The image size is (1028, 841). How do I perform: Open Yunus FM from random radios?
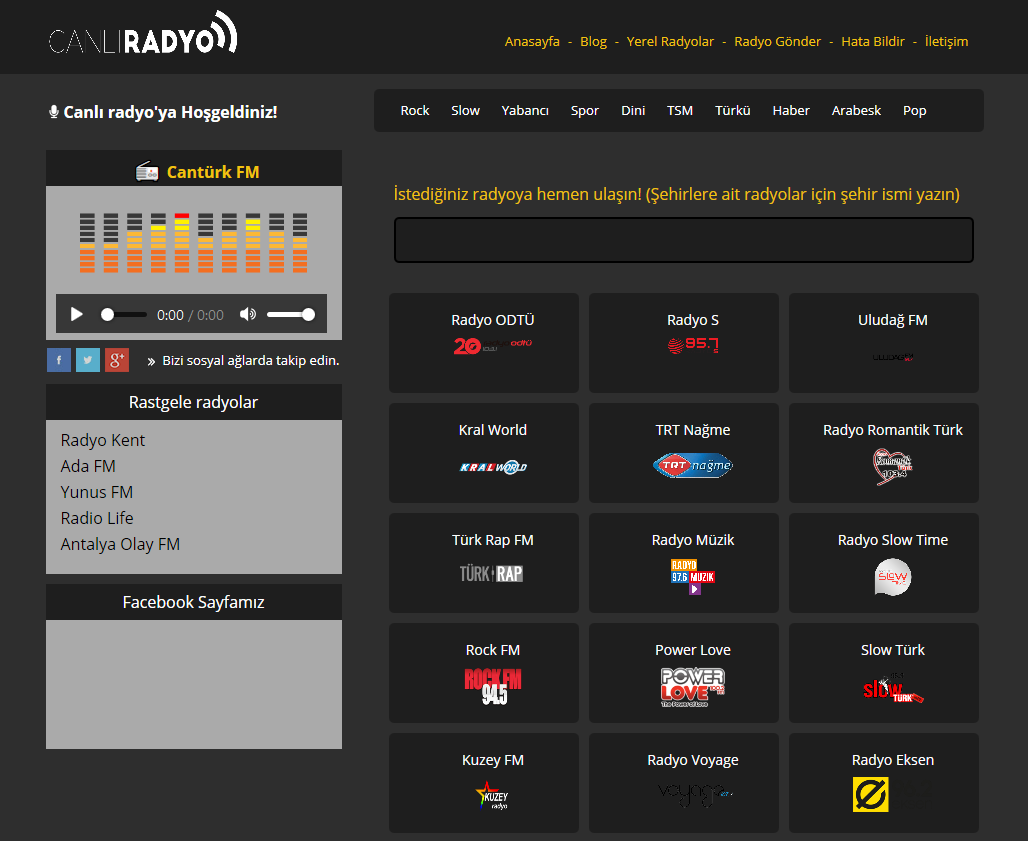pos(97,492)
